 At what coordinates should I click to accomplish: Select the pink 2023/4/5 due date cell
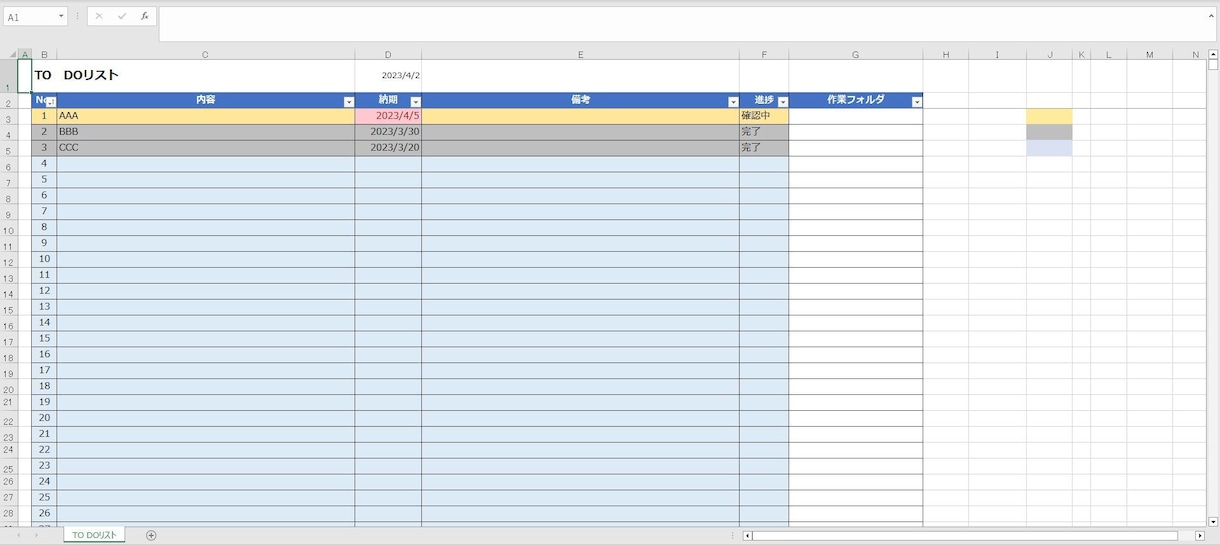tap(388, 116)
